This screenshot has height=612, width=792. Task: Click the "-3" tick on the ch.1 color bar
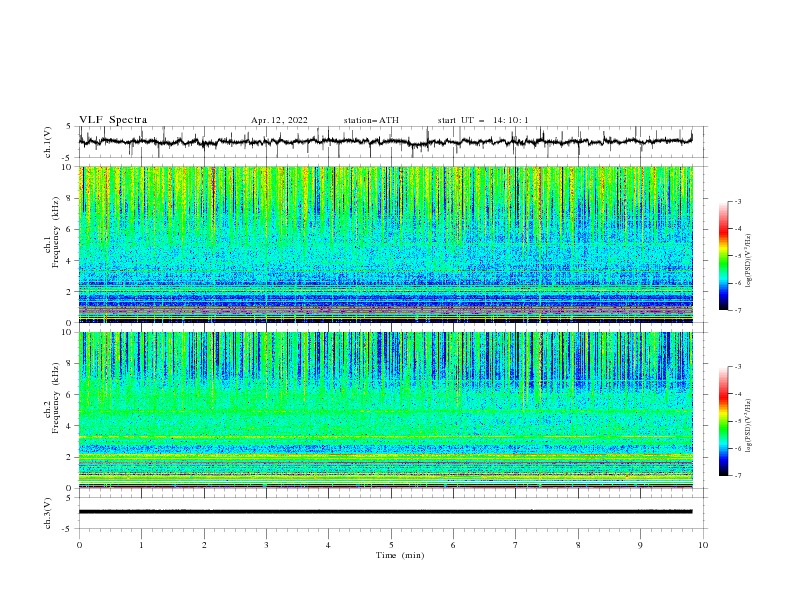738,201
